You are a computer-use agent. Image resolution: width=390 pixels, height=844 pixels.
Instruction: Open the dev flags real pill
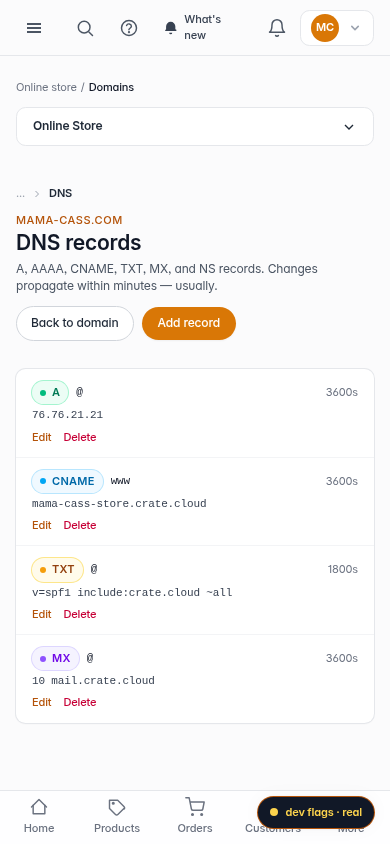tap(316, 812)
